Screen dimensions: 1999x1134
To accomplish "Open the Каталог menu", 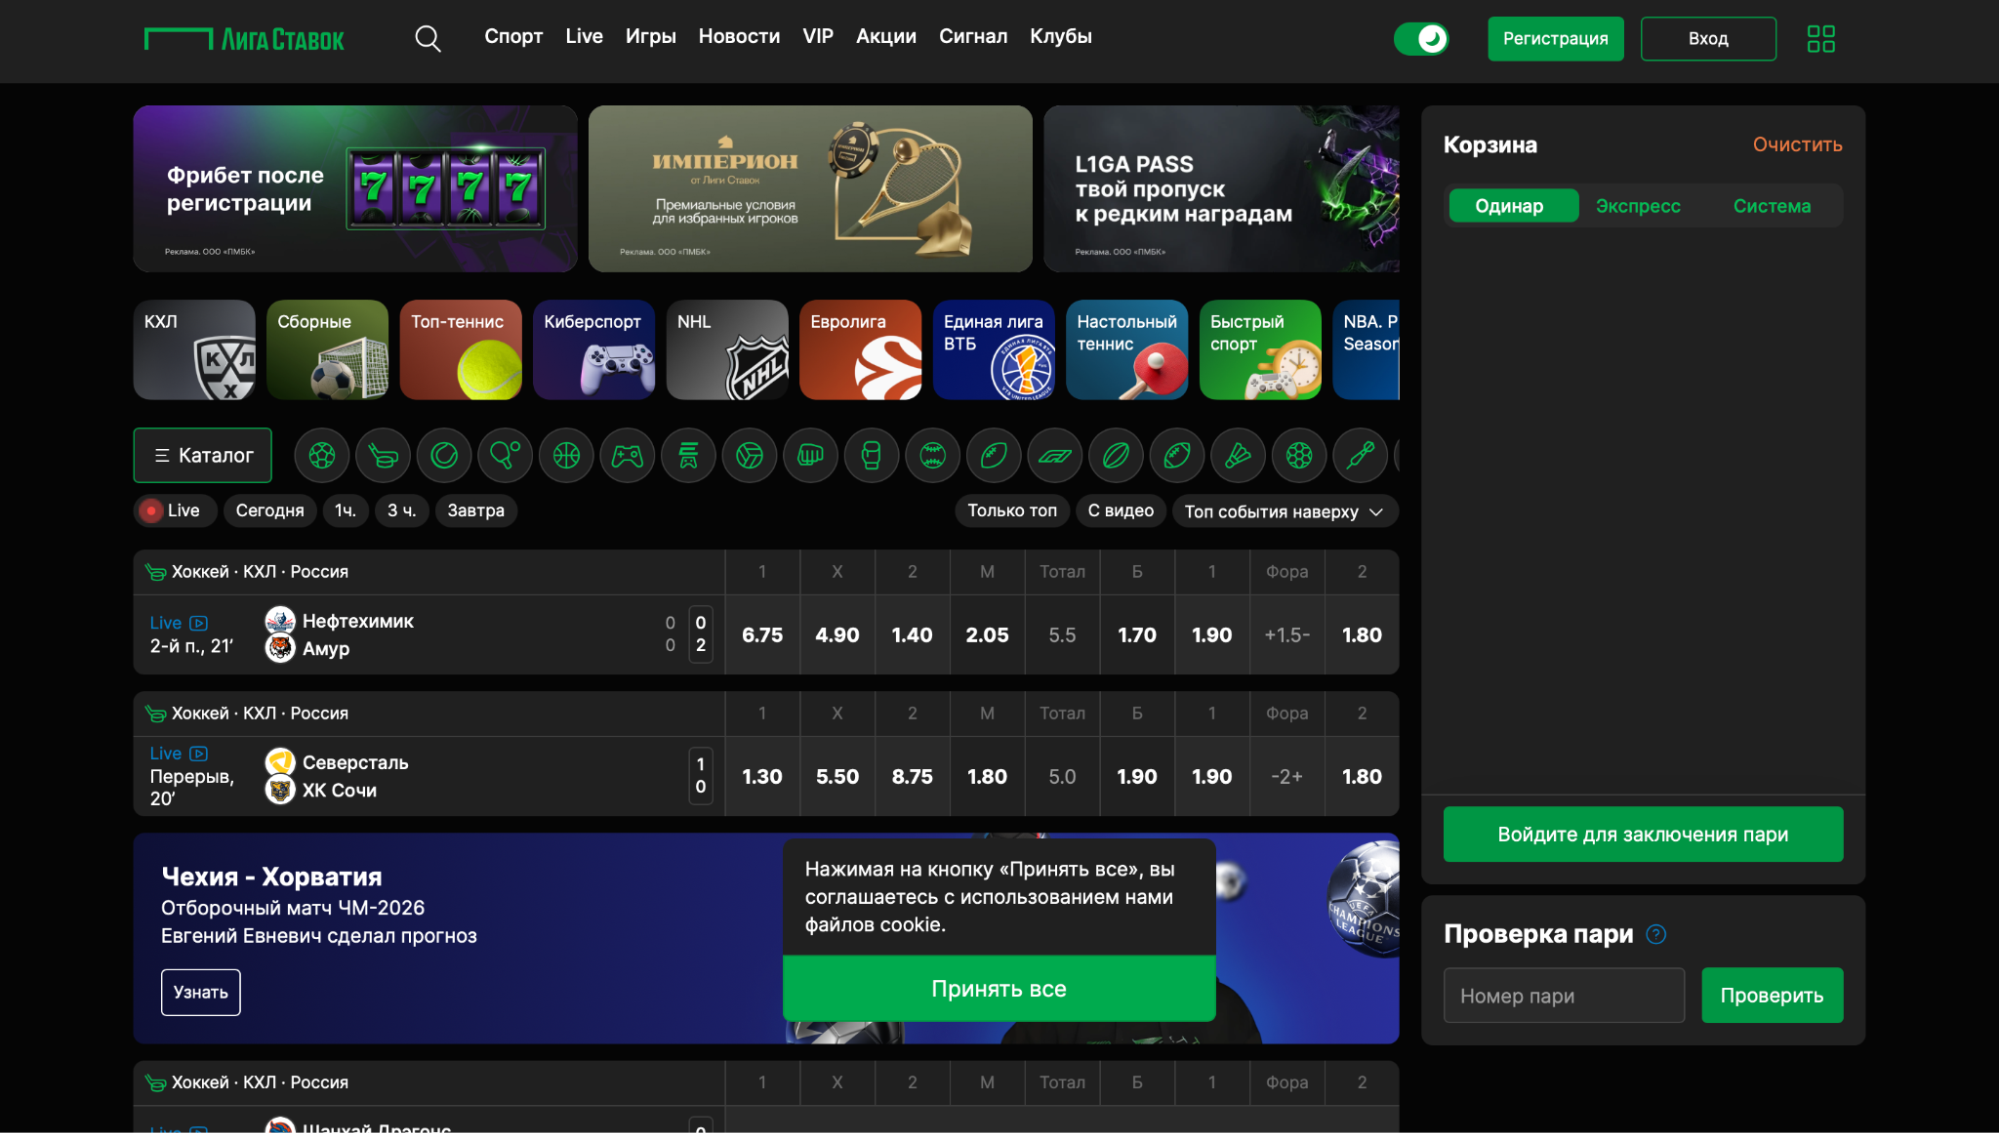I will pos(203,456).
